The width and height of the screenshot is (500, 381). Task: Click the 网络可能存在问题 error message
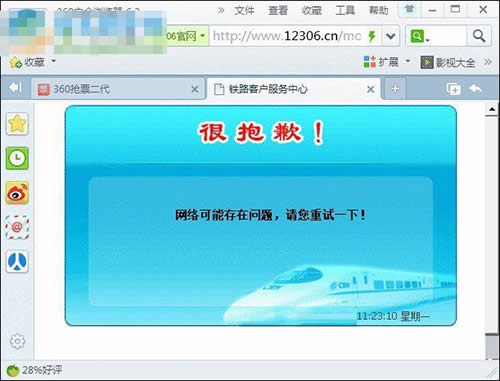coord(270,215)
